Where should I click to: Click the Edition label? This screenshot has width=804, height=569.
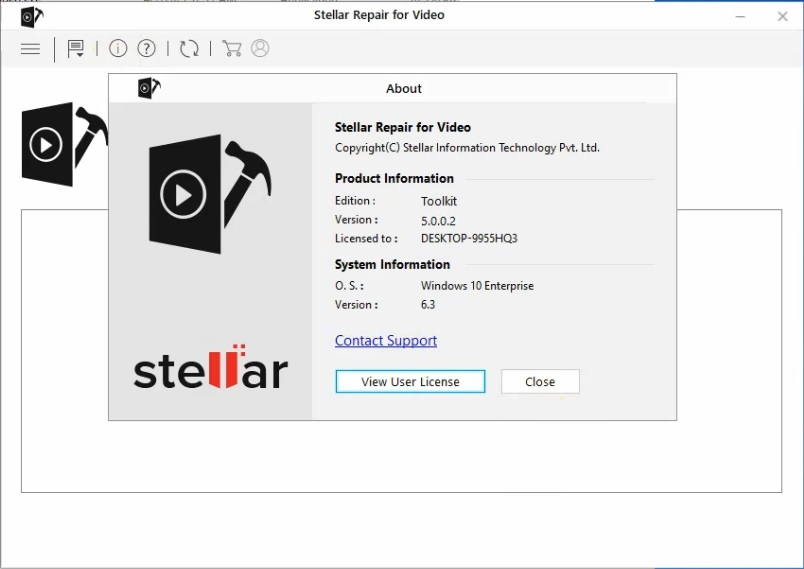click(355, 201)
